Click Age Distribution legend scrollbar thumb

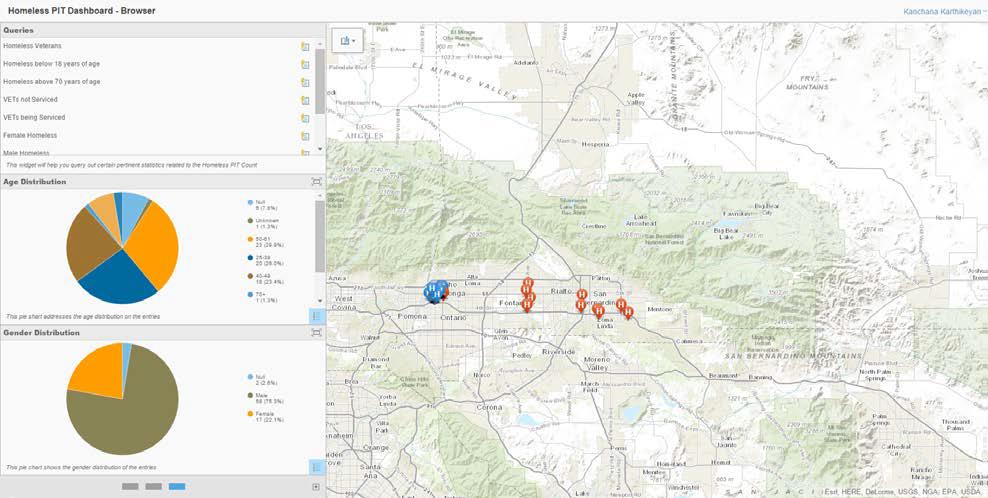click(320, 236)
